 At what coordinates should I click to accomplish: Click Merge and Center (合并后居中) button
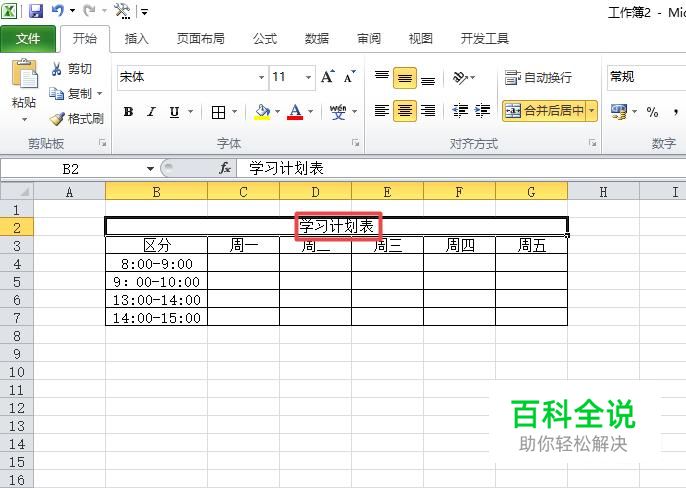[544, 111]
